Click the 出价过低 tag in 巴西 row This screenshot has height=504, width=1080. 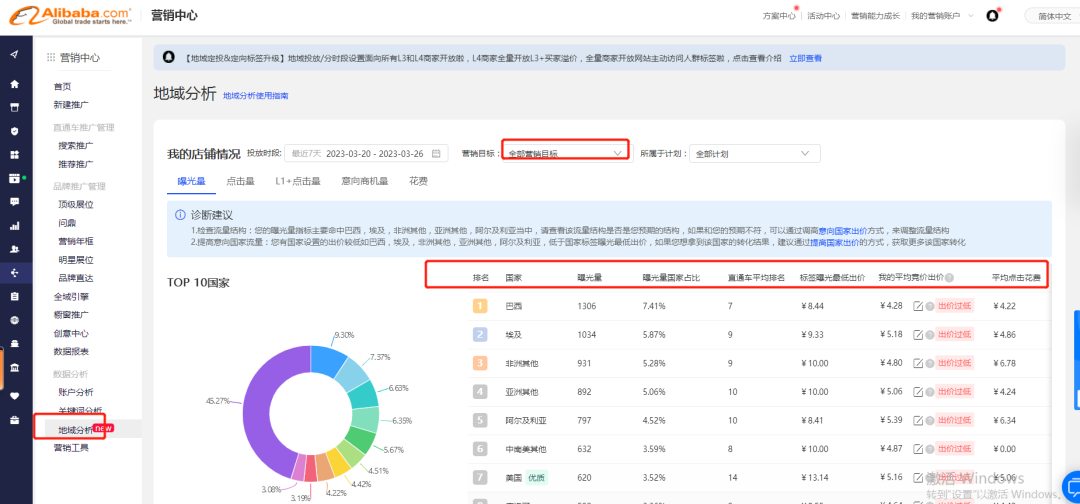click(954, 306)
